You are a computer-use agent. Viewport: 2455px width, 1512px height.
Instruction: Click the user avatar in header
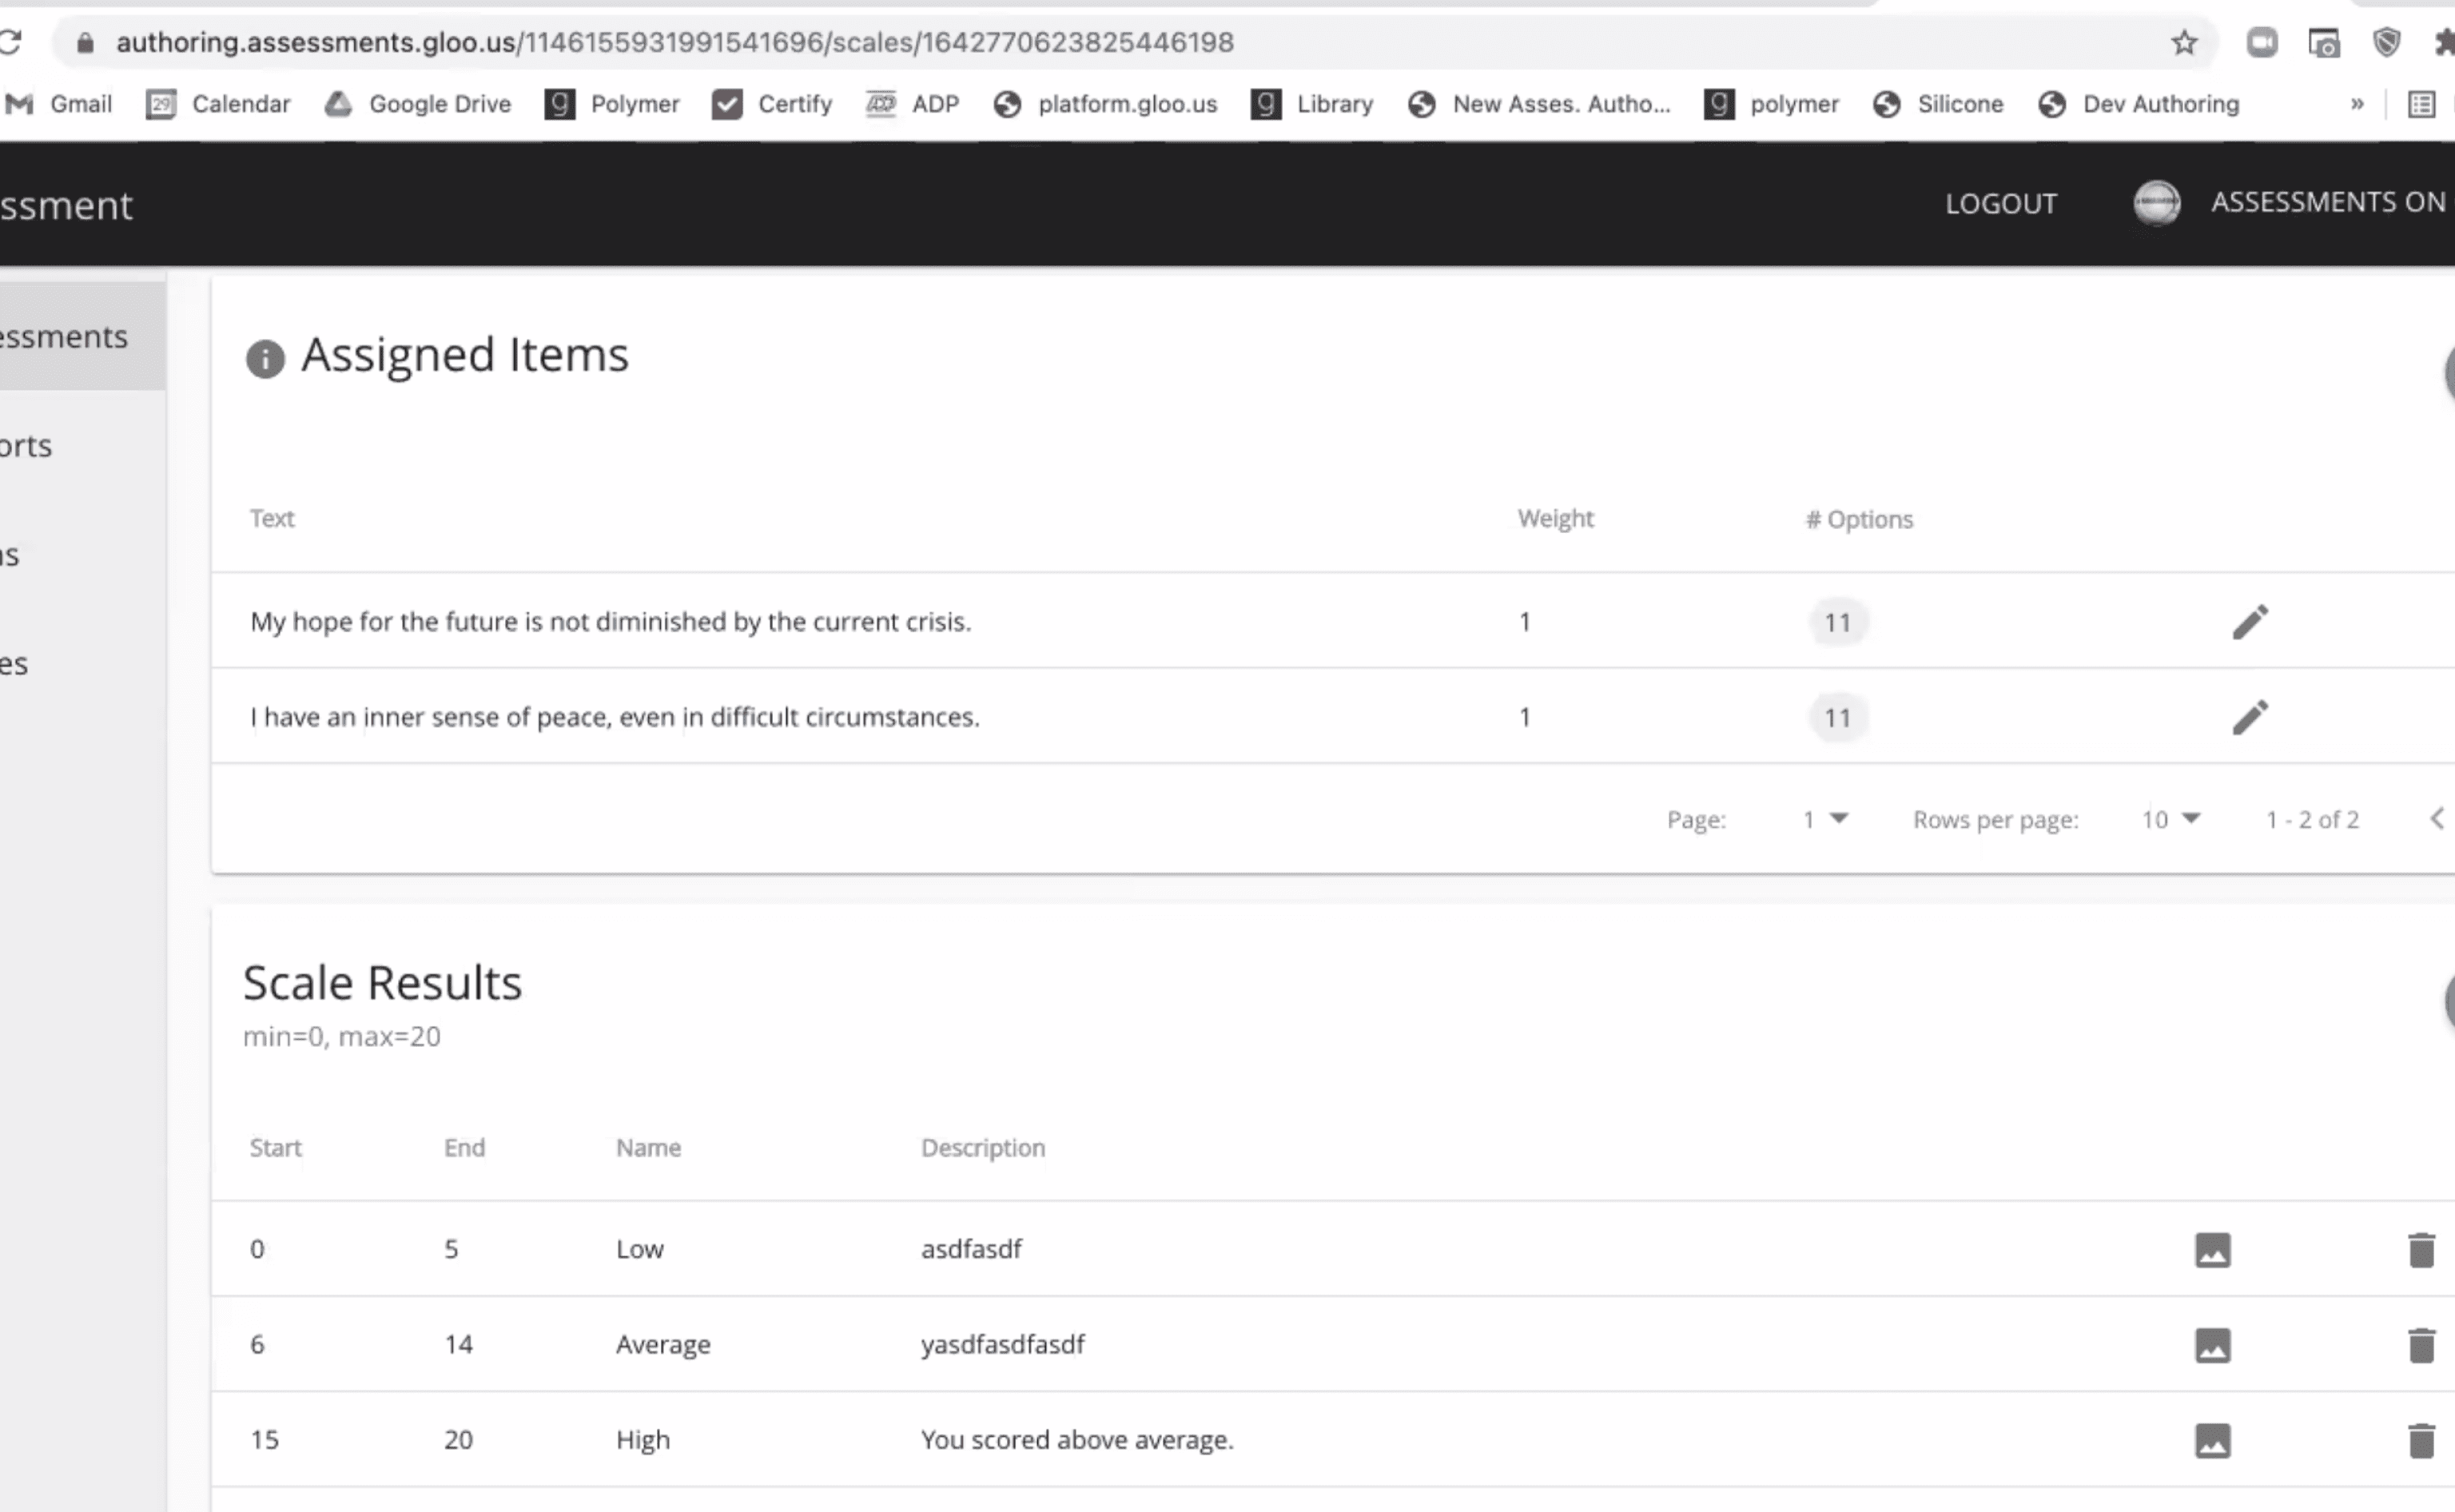[x=2156, y=203]
